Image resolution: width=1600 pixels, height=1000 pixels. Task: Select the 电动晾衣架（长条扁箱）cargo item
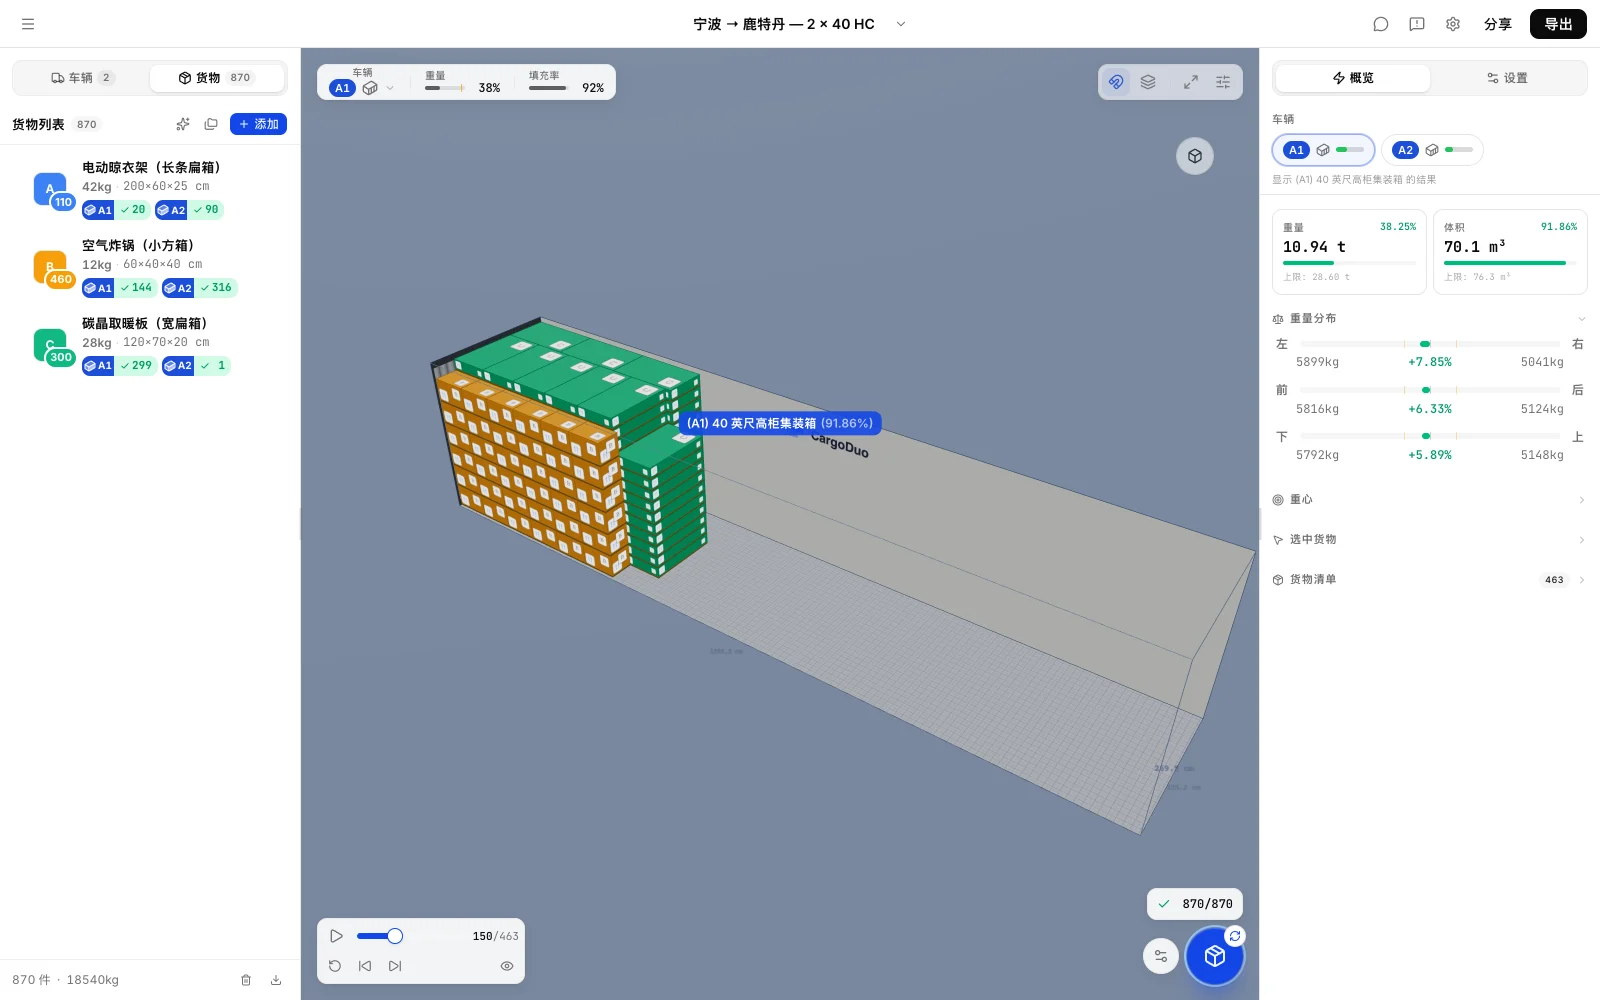(x=150, y=188)
